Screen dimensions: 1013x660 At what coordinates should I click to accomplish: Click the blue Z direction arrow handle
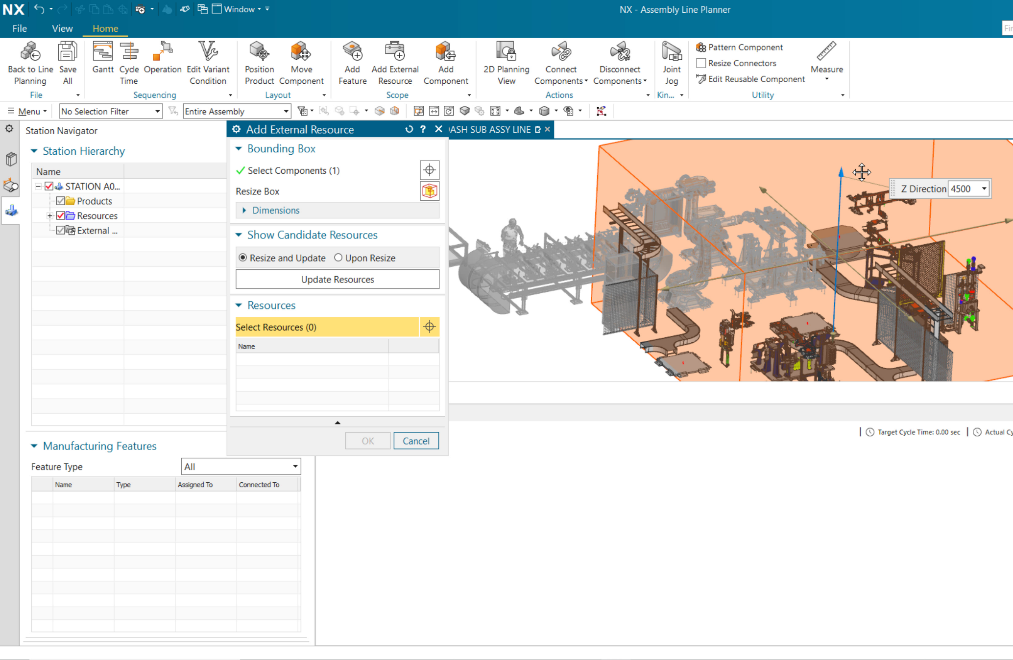pyautogui.click(x=841, y=172)
